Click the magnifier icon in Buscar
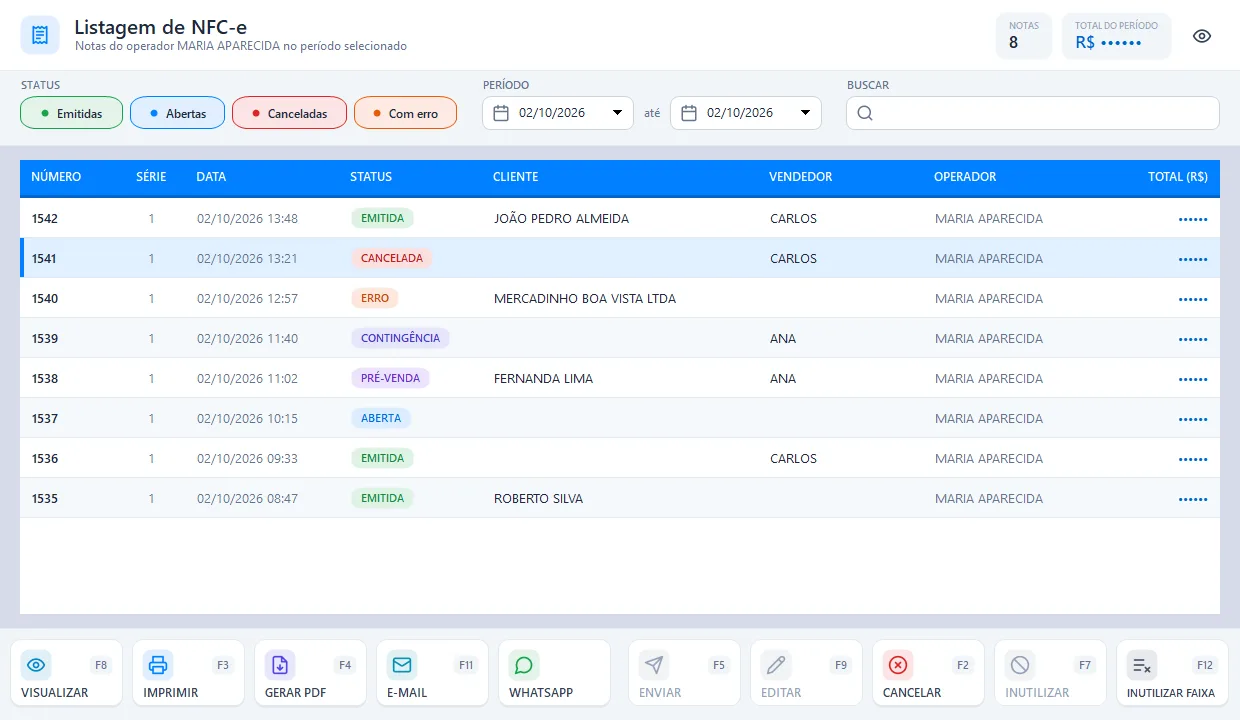Image resolution: width=1240 pixels, height=720 pixels. (865, 113)
